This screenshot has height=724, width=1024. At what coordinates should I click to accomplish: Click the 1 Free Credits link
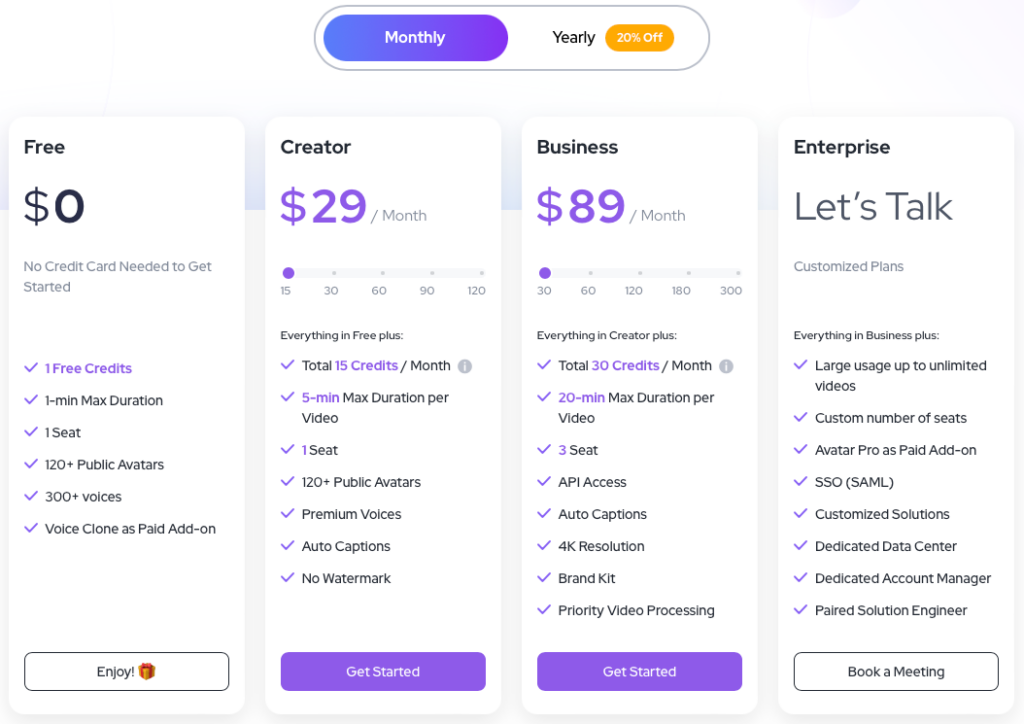(x=88, y=368)
